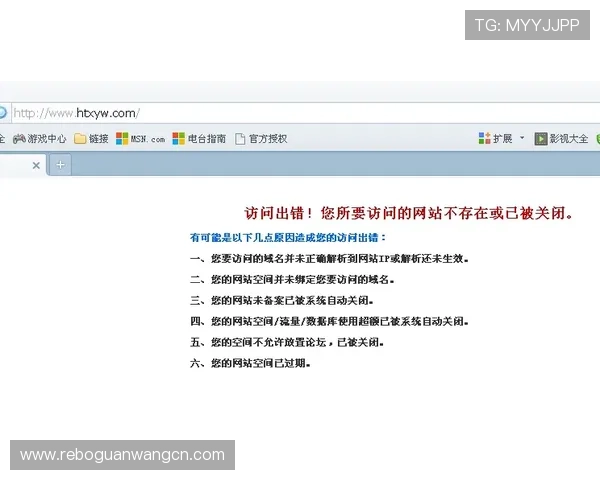The height and width of the screenshot is (480, 600).
Task: Open the 链接 bookmarks folder
Action: pos(91,139)
